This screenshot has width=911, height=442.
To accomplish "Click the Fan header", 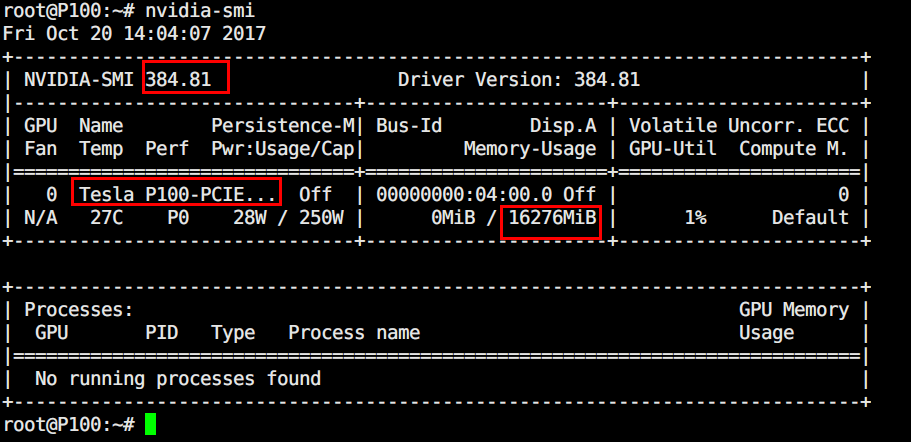I will 41,149.
